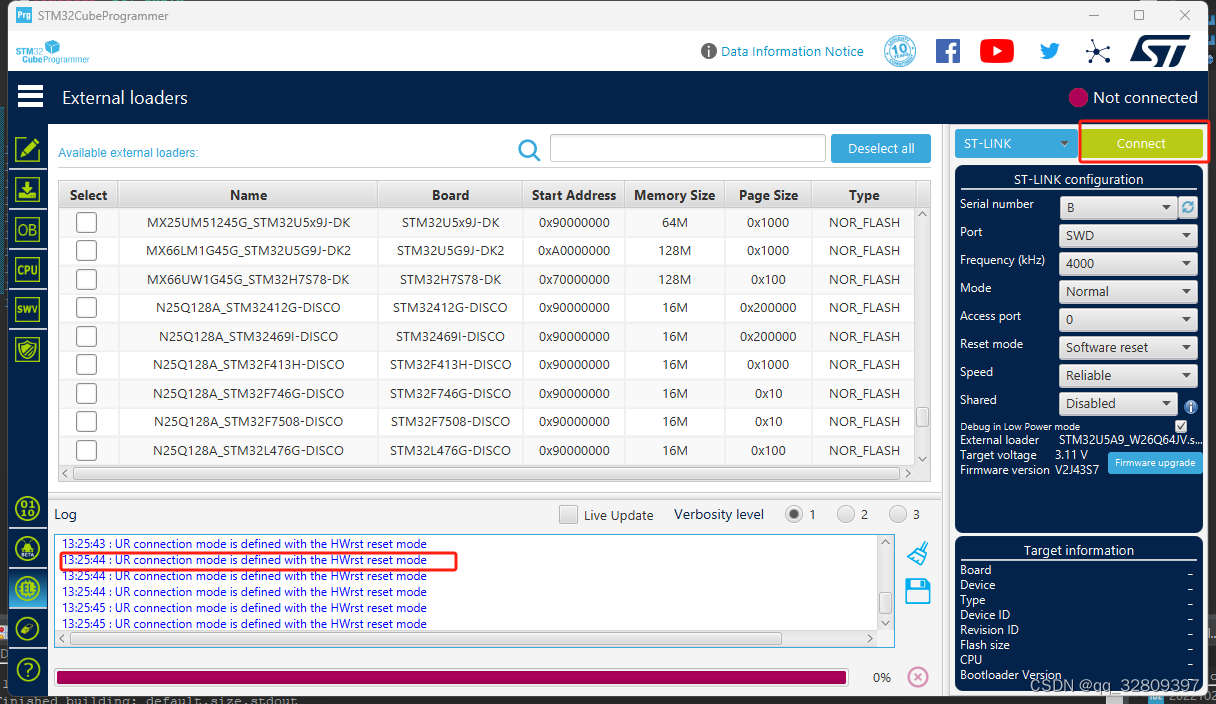
Task: Select loader N25Q128A_STM32F413H-DISCO checkbox
Action: 87,364
